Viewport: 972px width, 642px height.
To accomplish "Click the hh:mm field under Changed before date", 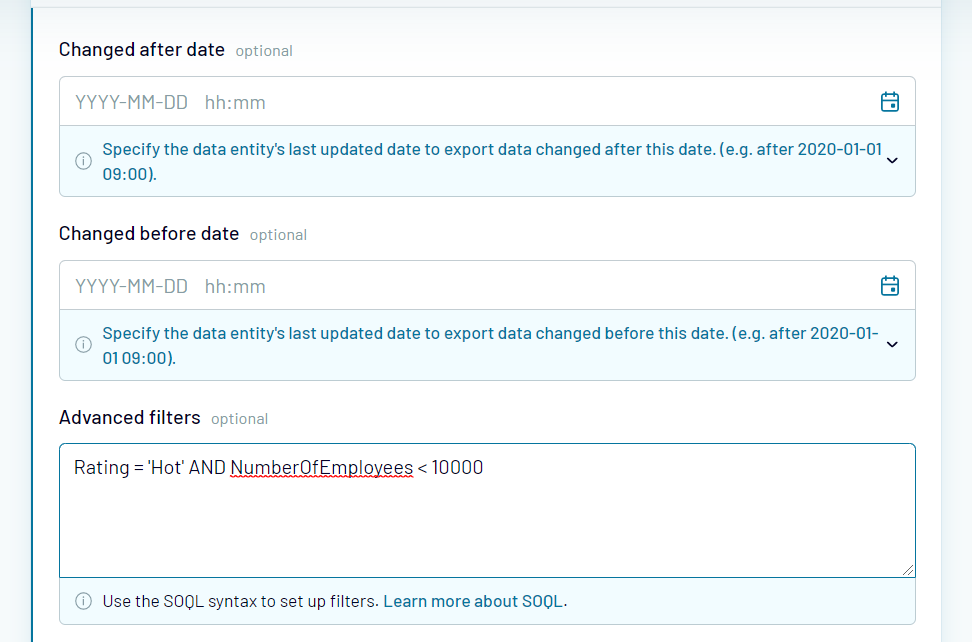I will point(234,285).
